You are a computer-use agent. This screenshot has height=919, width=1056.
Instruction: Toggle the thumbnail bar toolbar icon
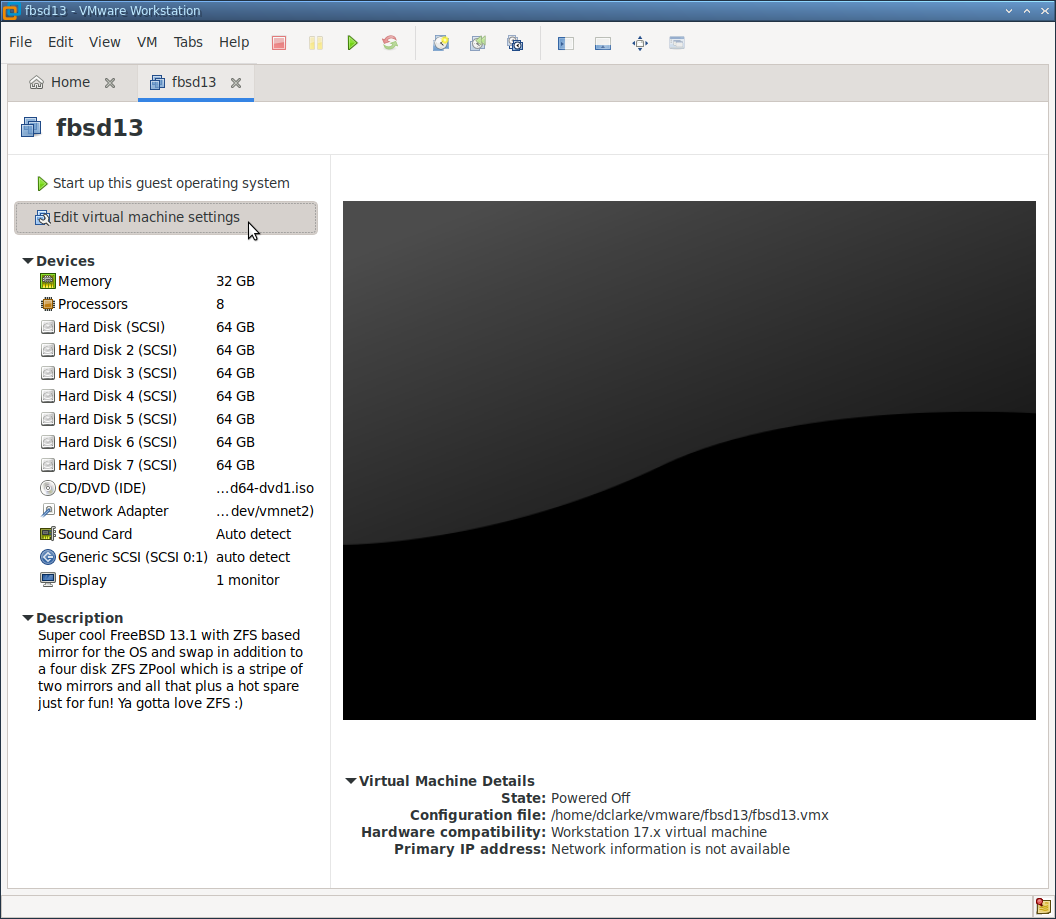[x=602, y=43]
